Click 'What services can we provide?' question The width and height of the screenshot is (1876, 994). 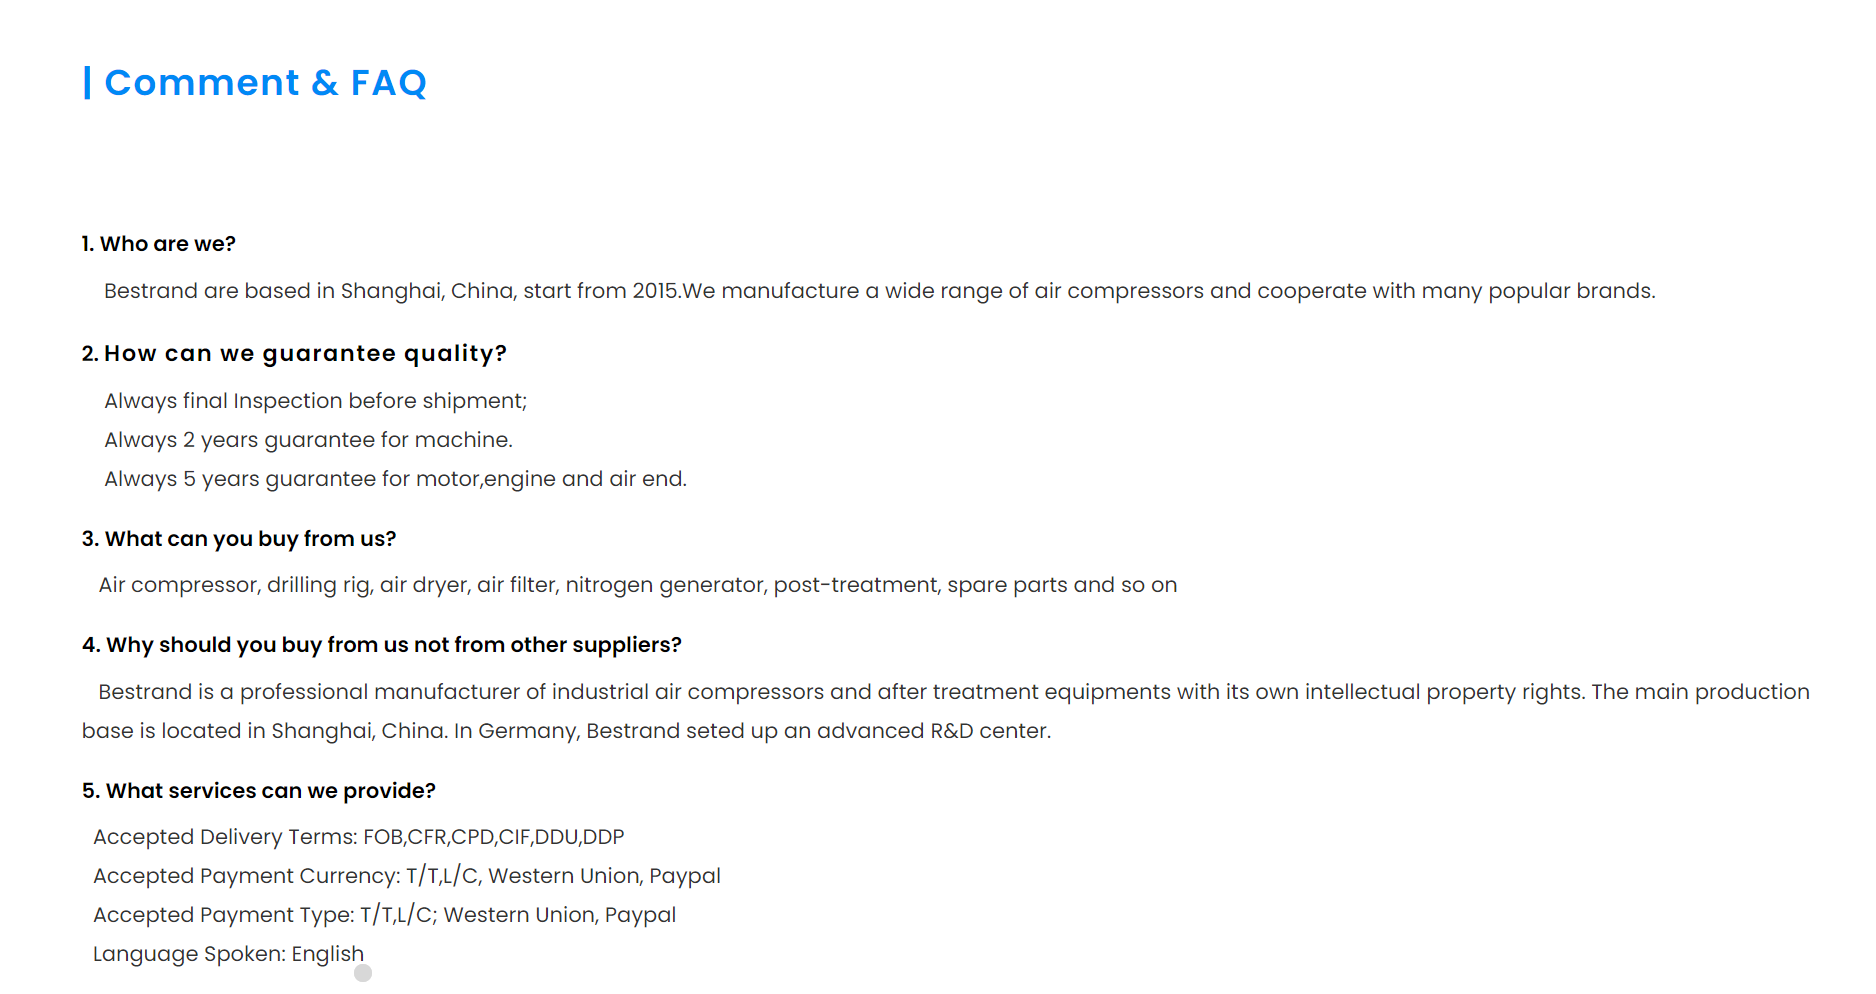pyautogui.click(x=259, y=791)
